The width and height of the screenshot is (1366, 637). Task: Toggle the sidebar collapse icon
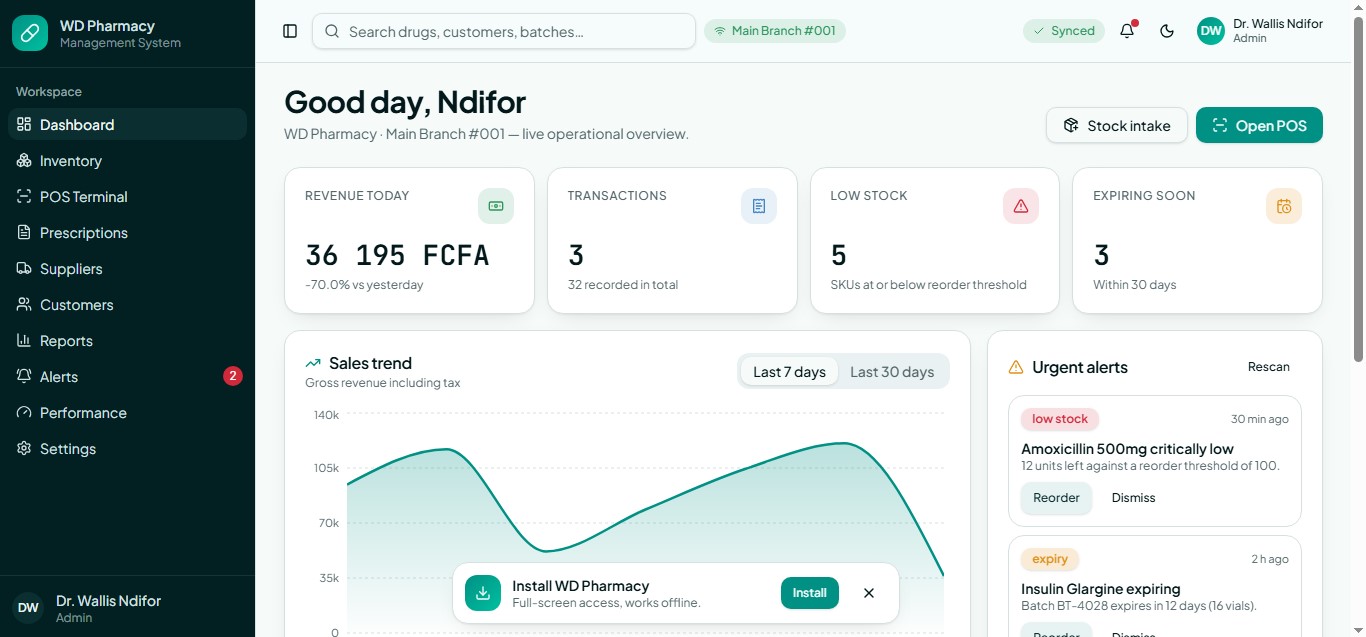[x=290, y=31]
